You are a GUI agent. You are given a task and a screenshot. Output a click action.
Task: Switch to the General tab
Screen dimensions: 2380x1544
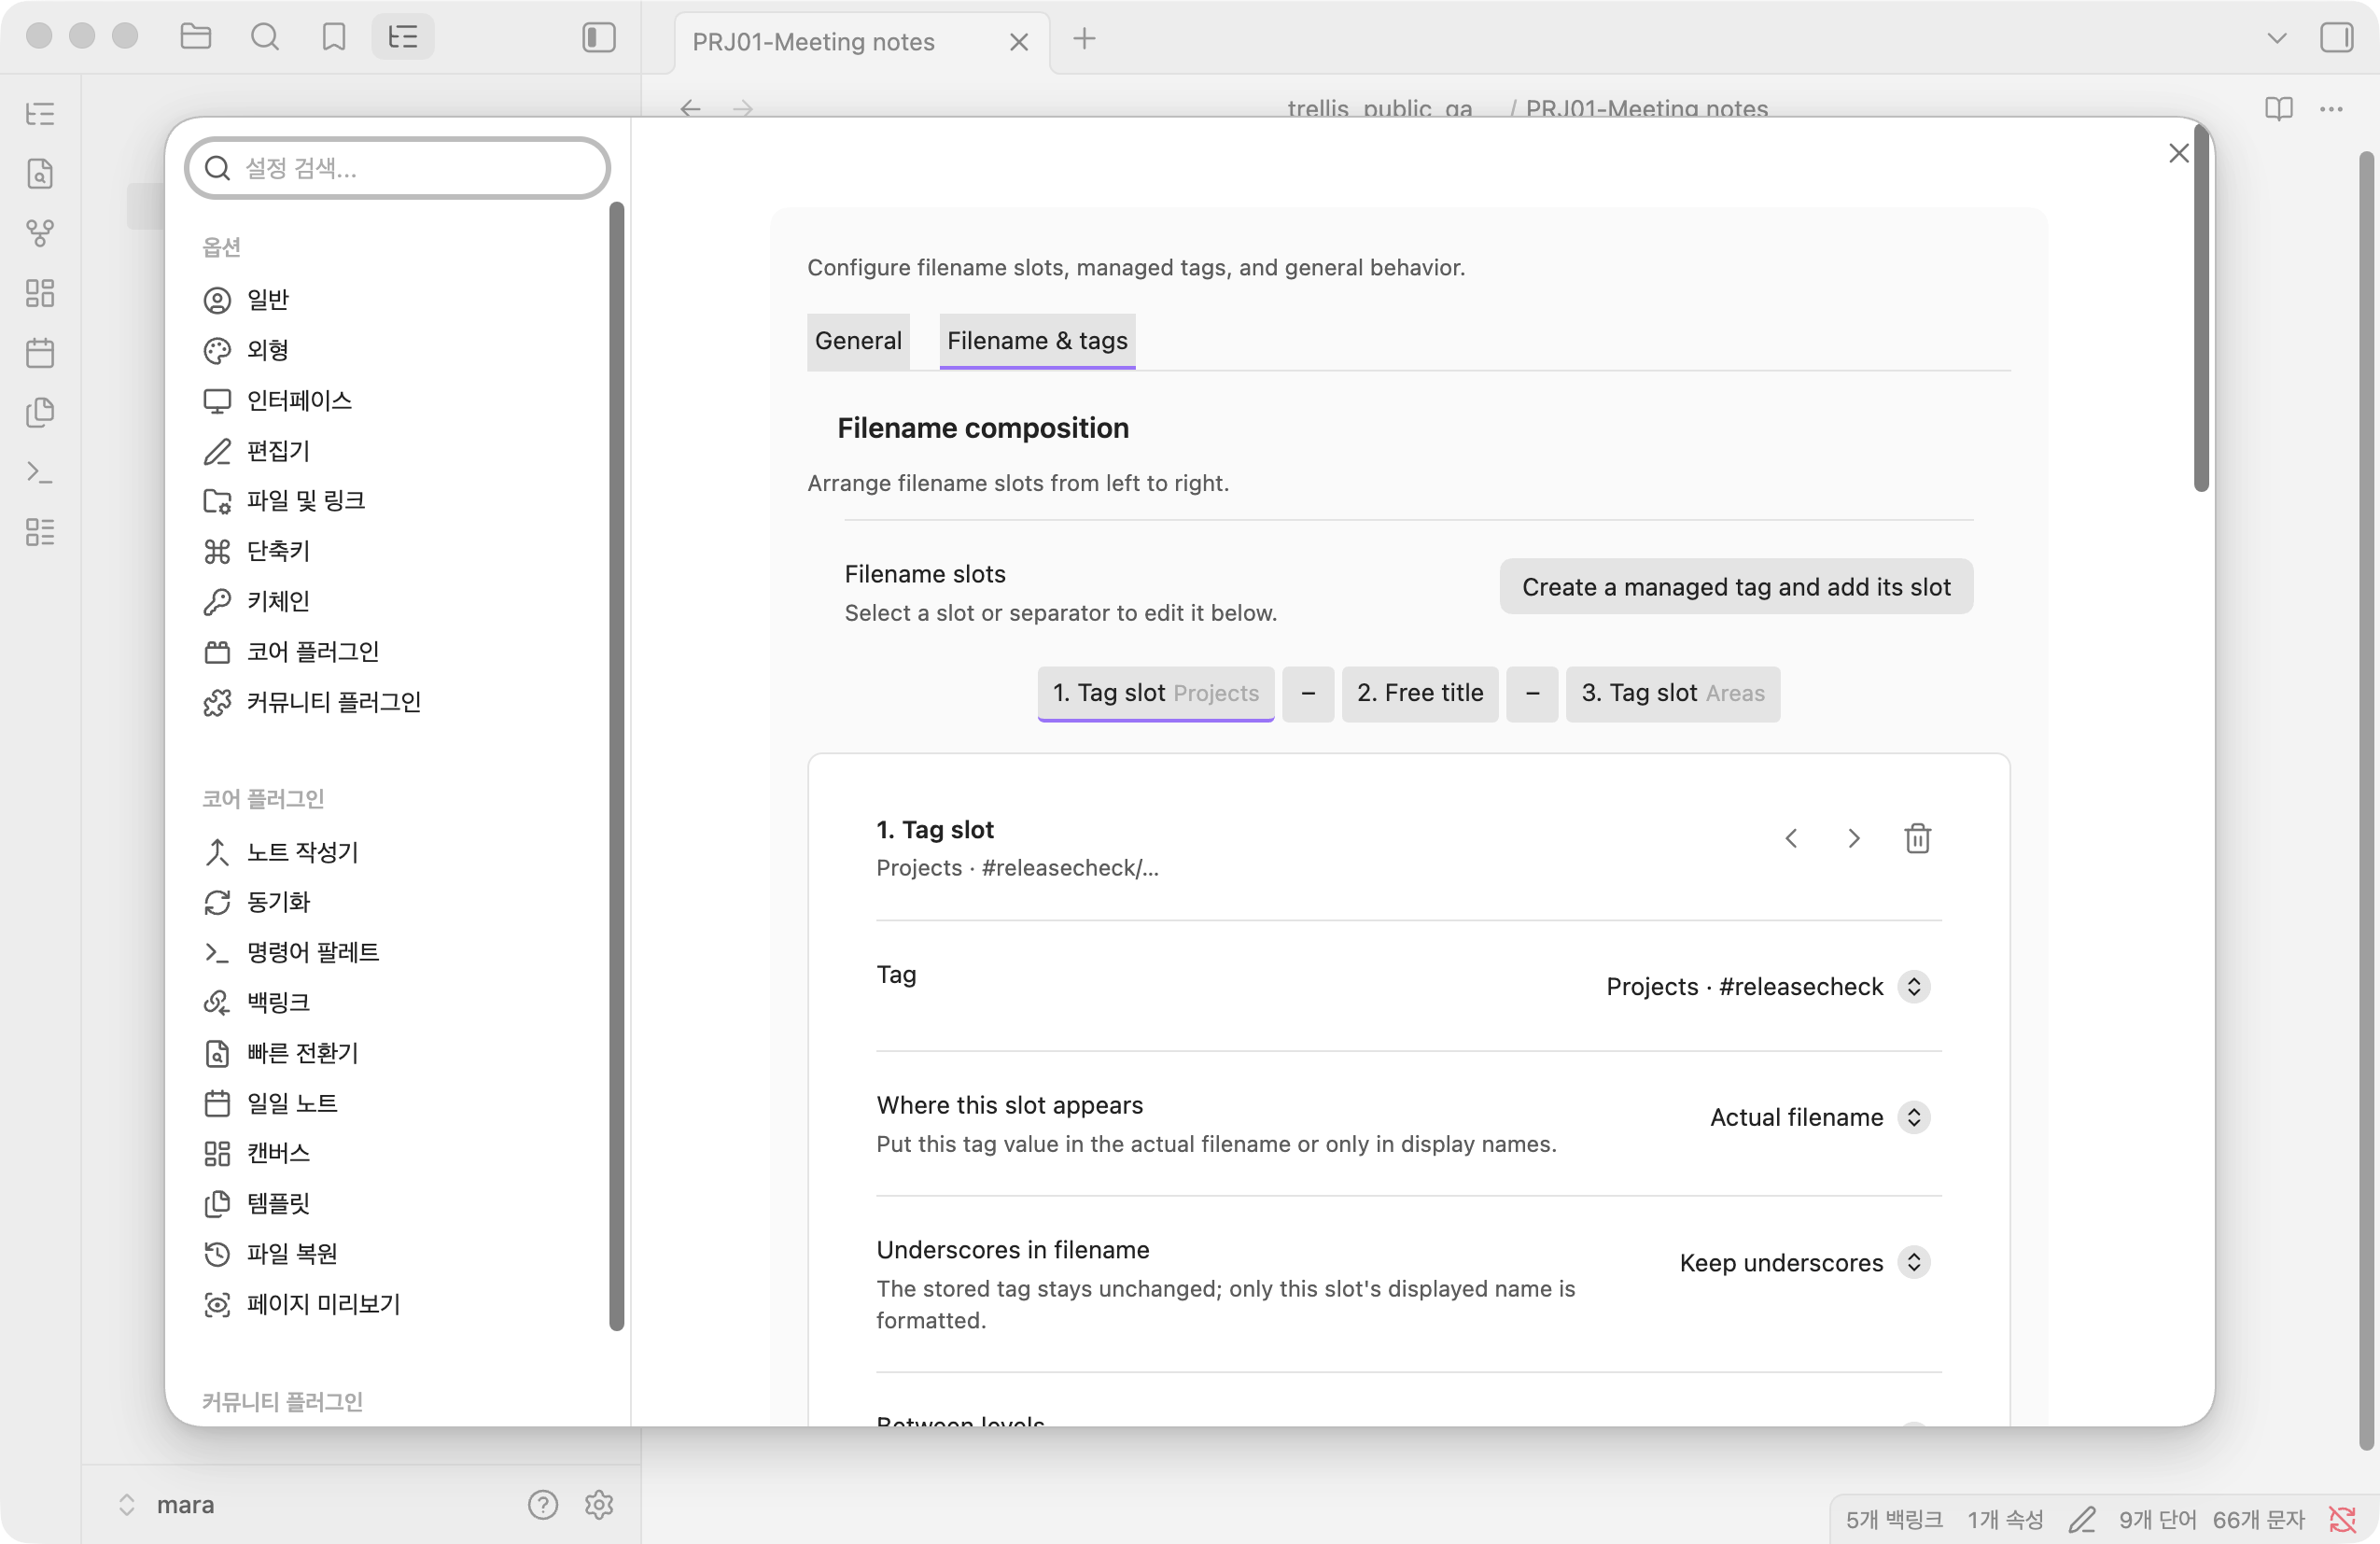tap(858, 341)
